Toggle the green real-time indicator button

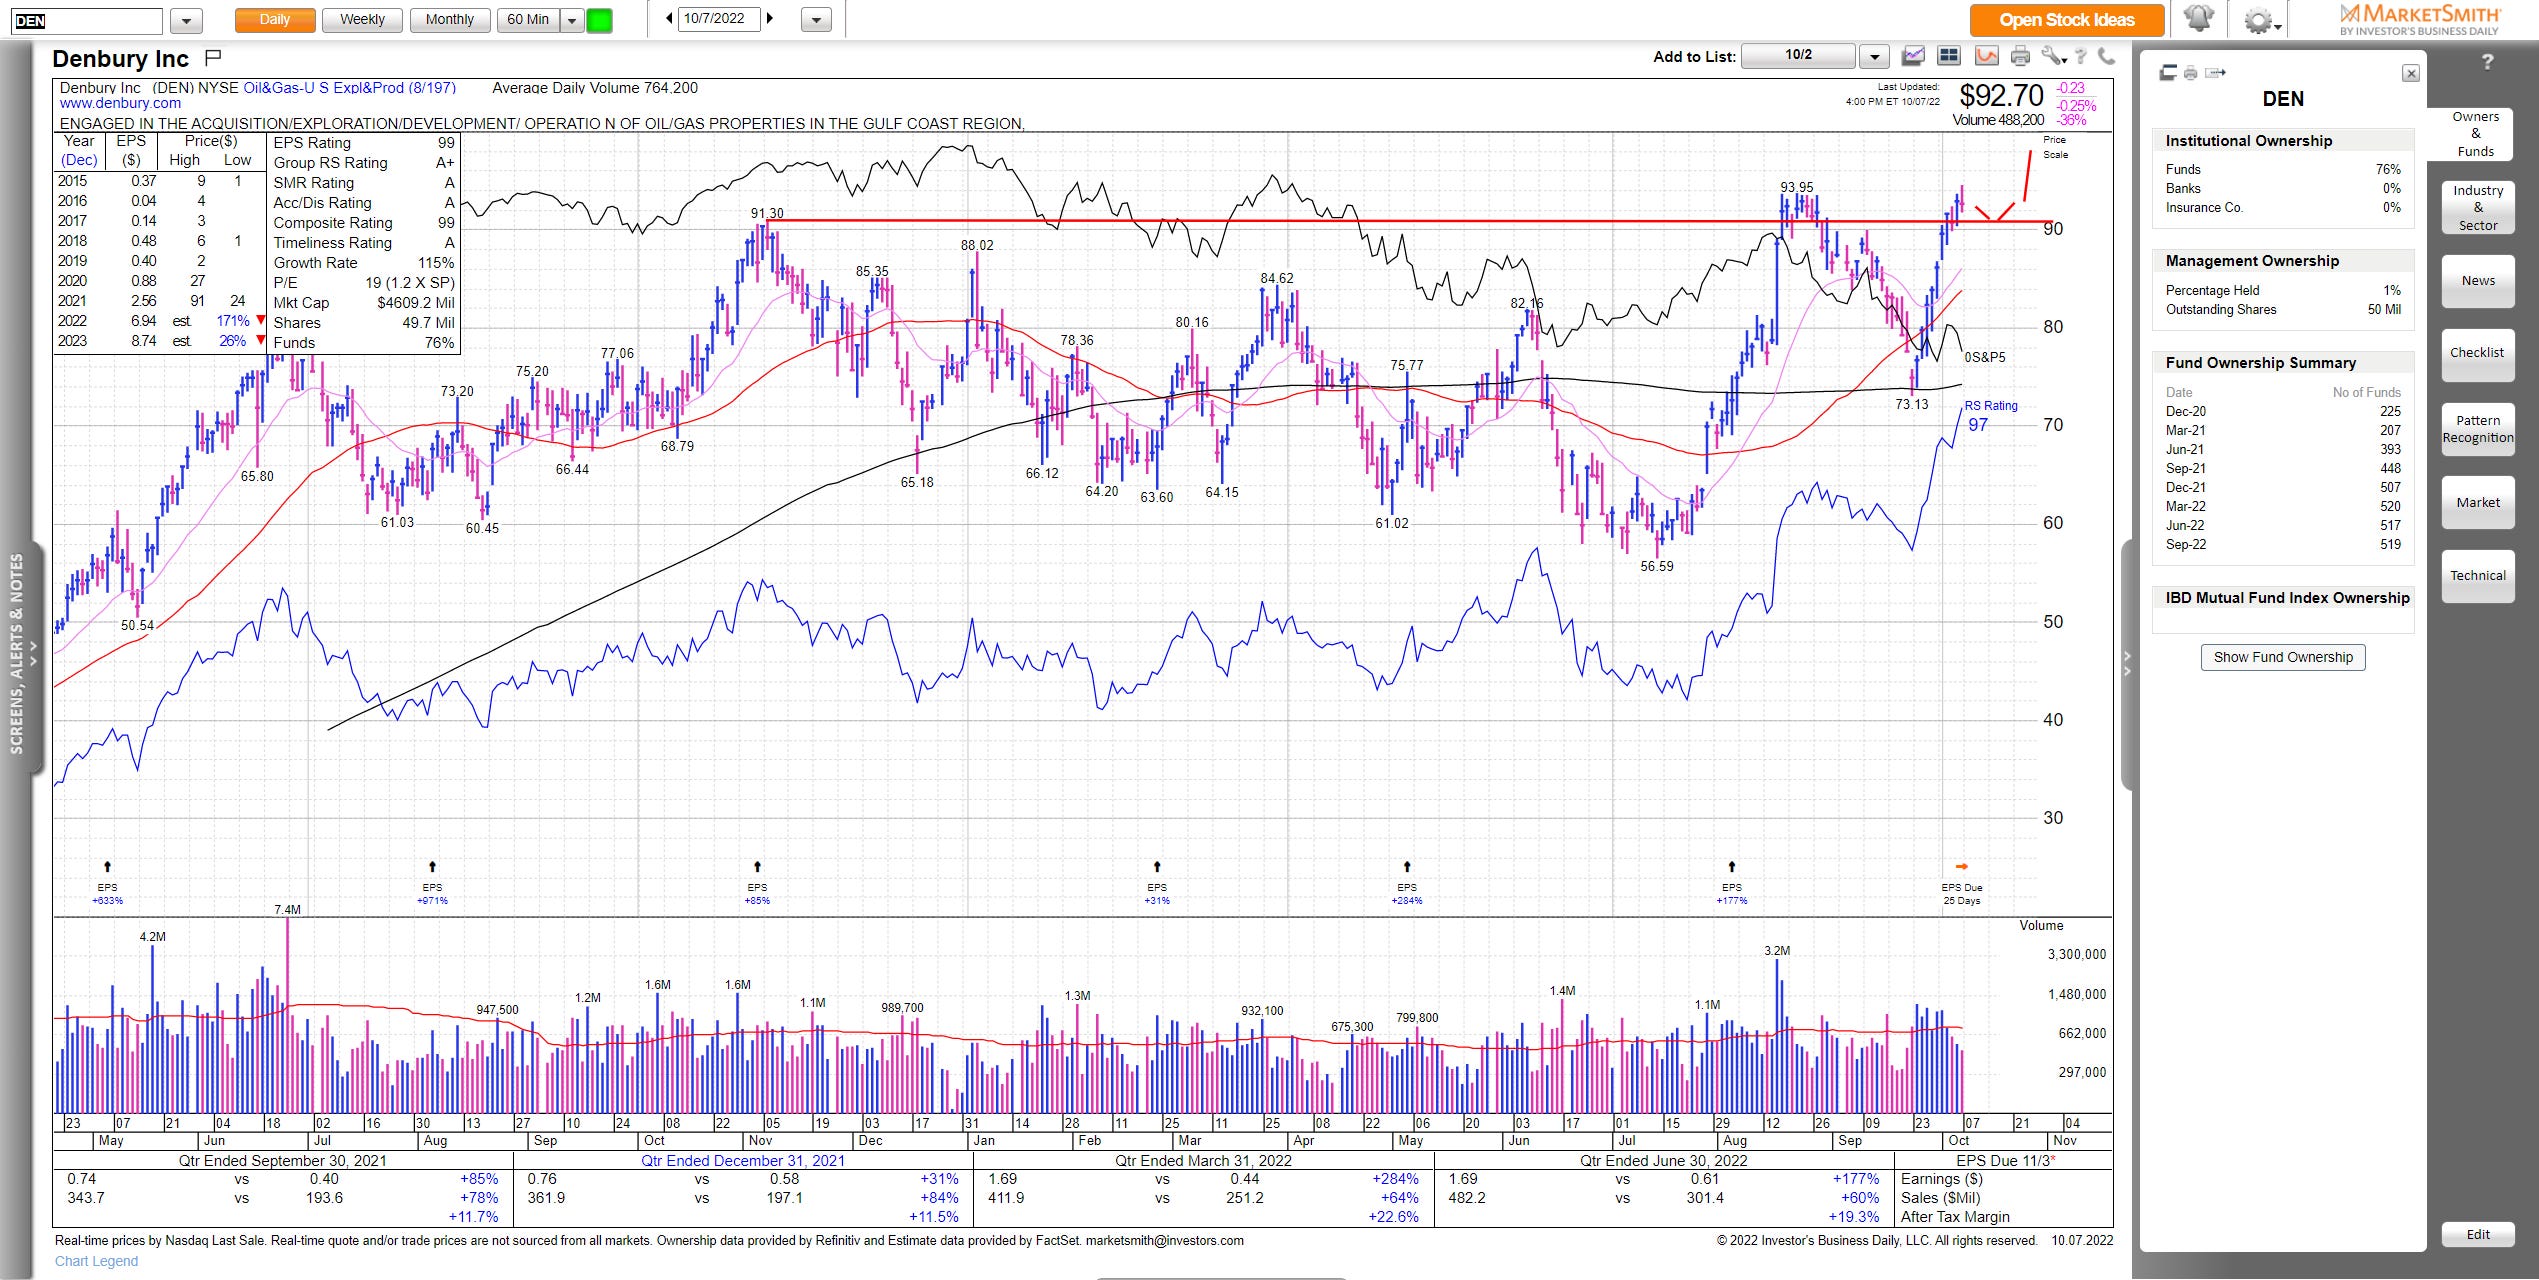pyautogui.click(x=599, y=20)
